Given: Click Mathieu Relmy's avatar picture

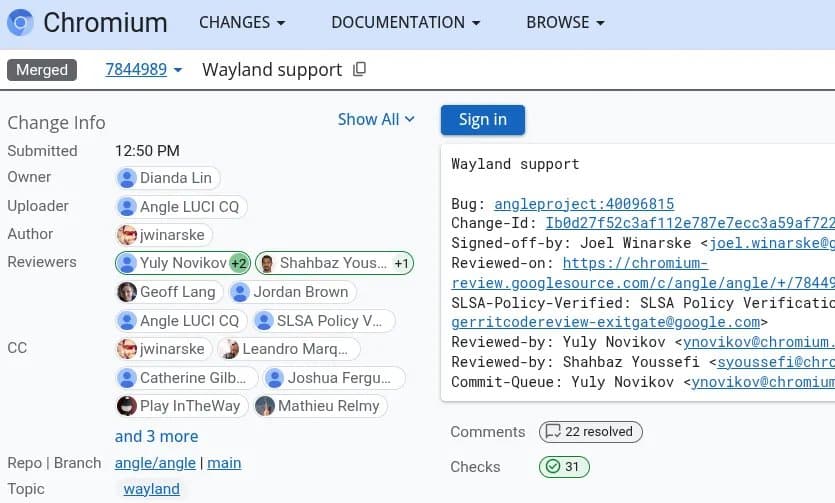Looking at the screenshot, I should click(265, 406).
